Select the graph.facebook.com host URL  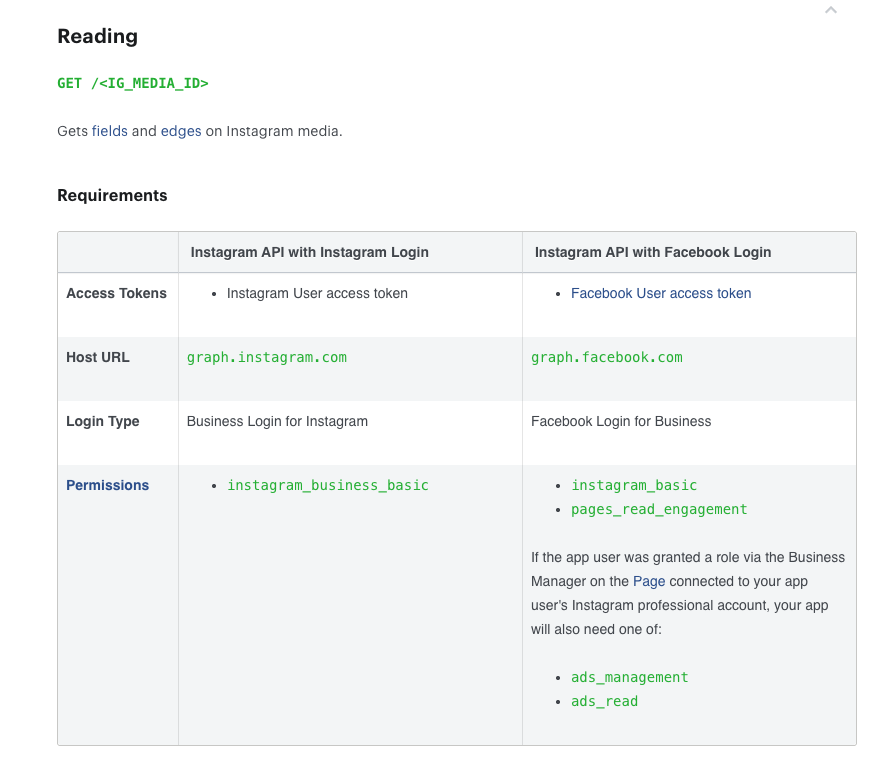point(607,357)
